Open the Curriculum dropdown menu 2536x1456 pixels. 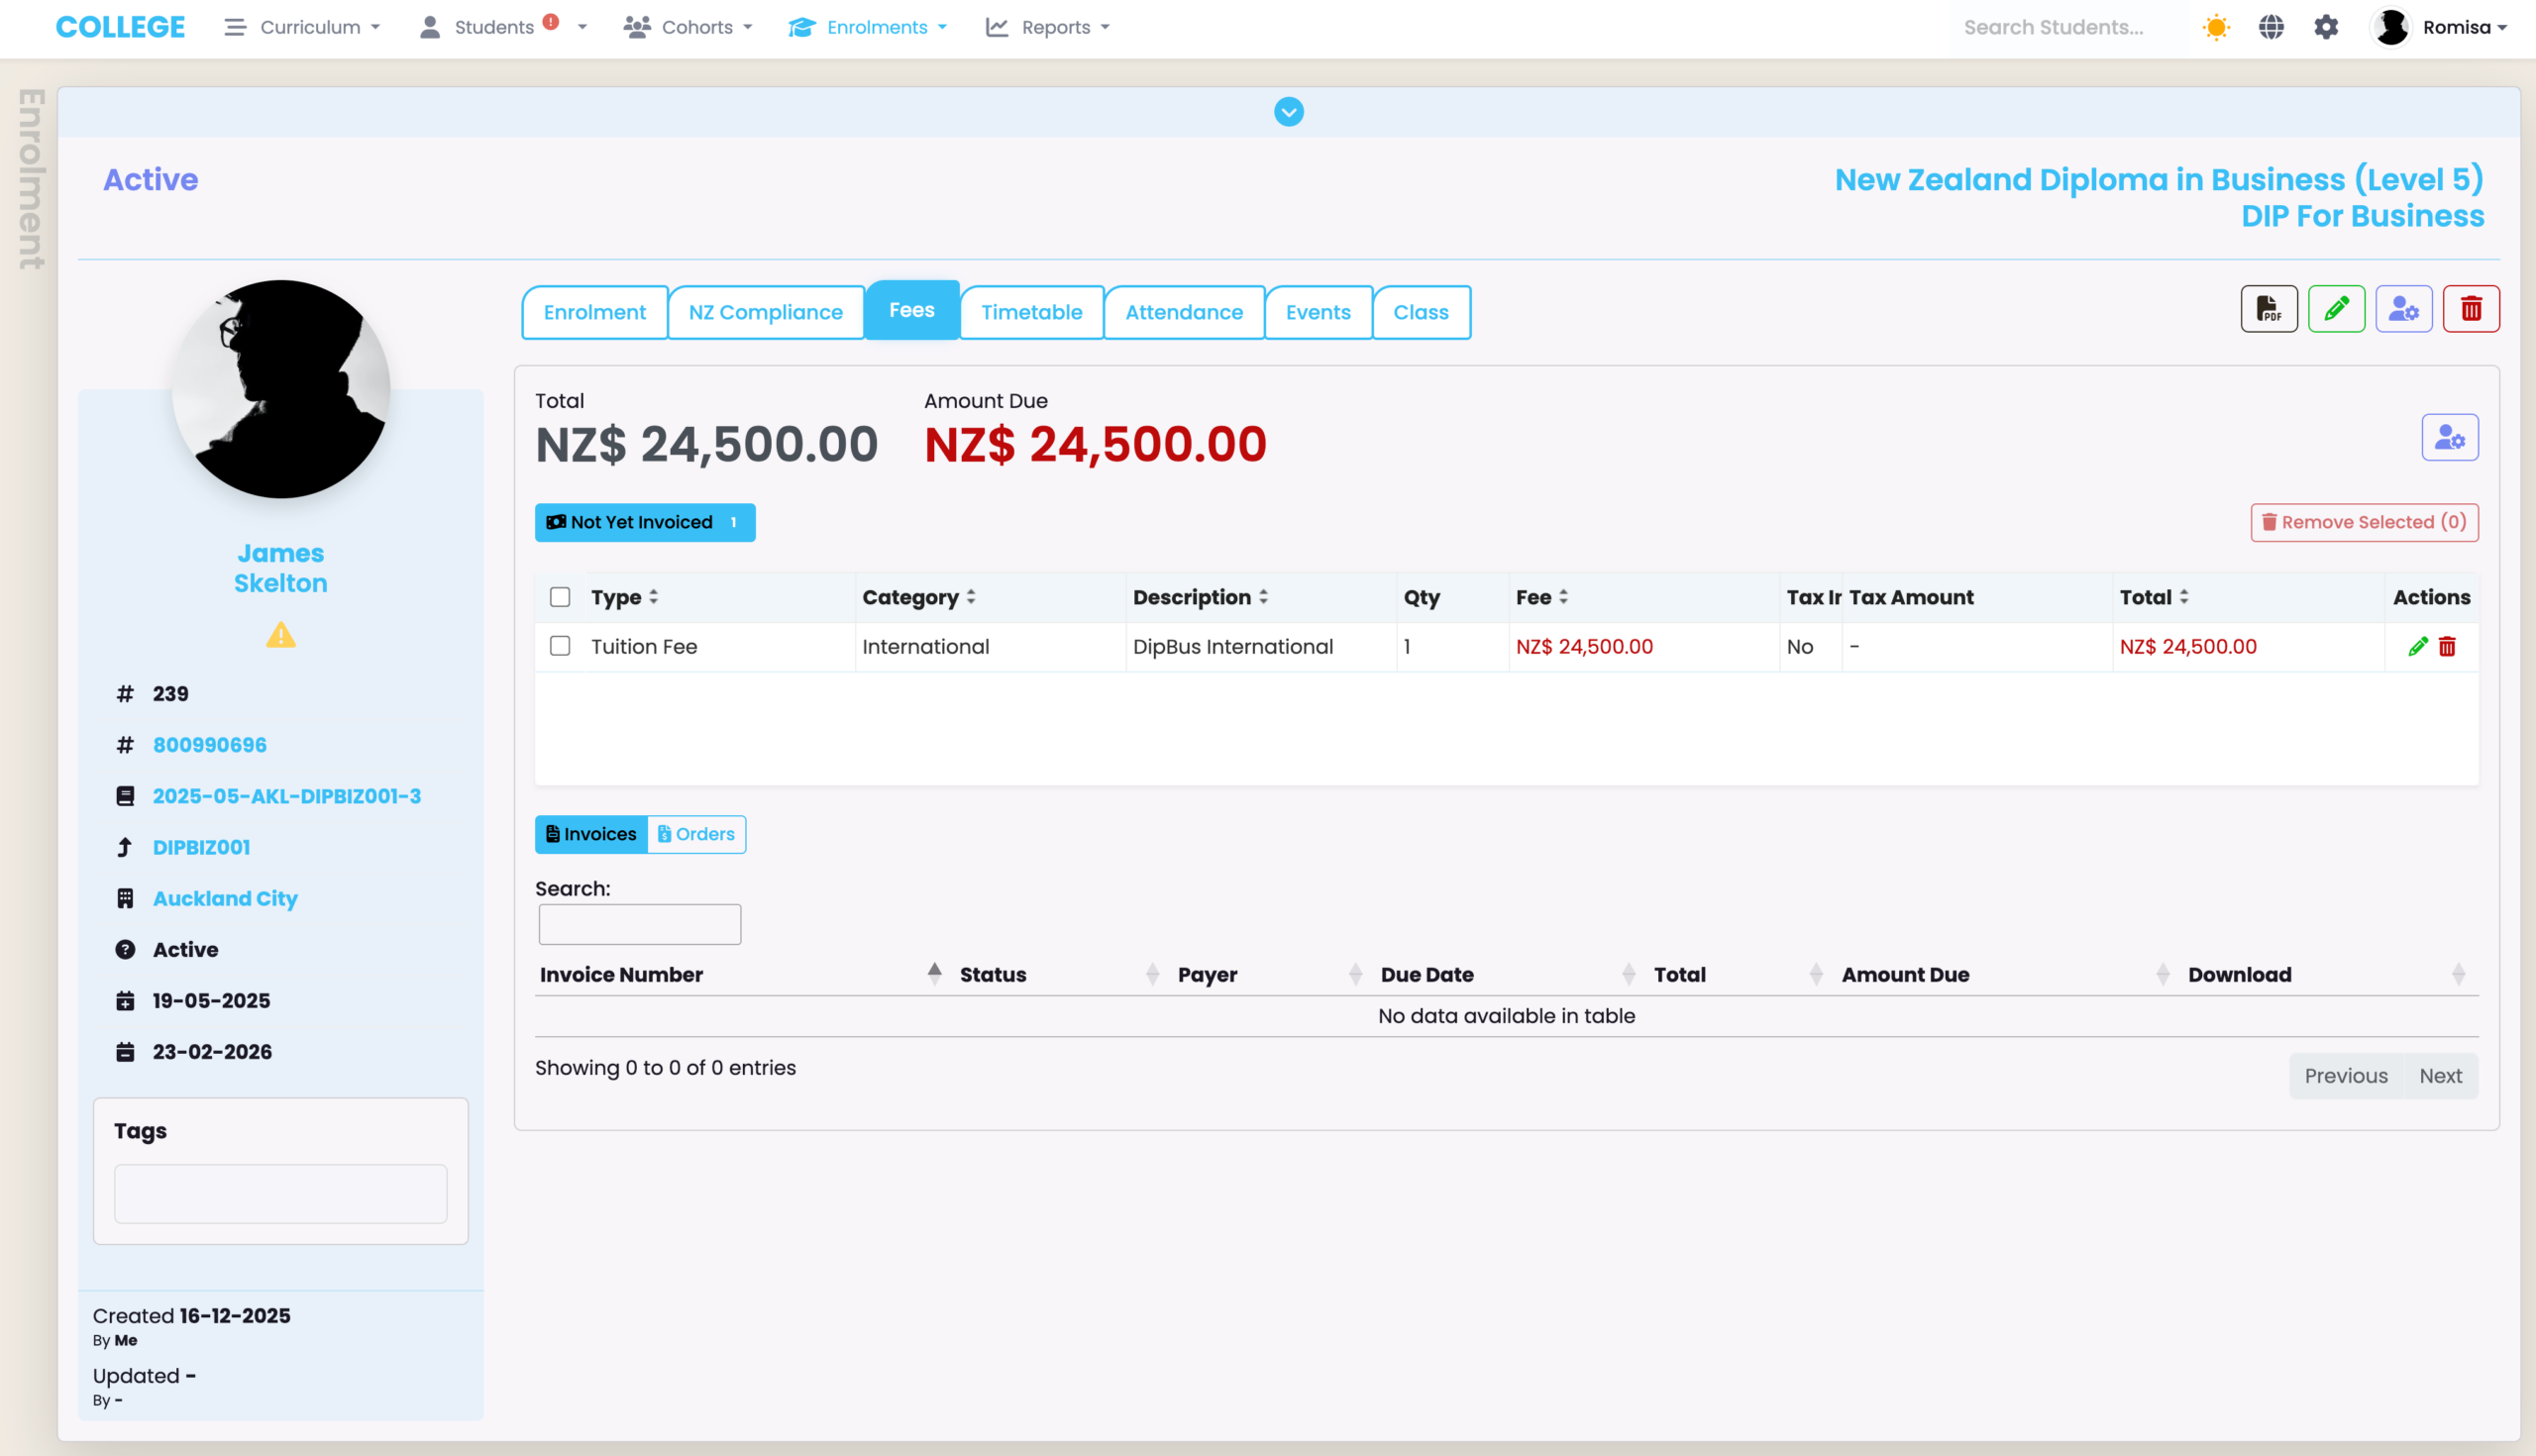303,27
